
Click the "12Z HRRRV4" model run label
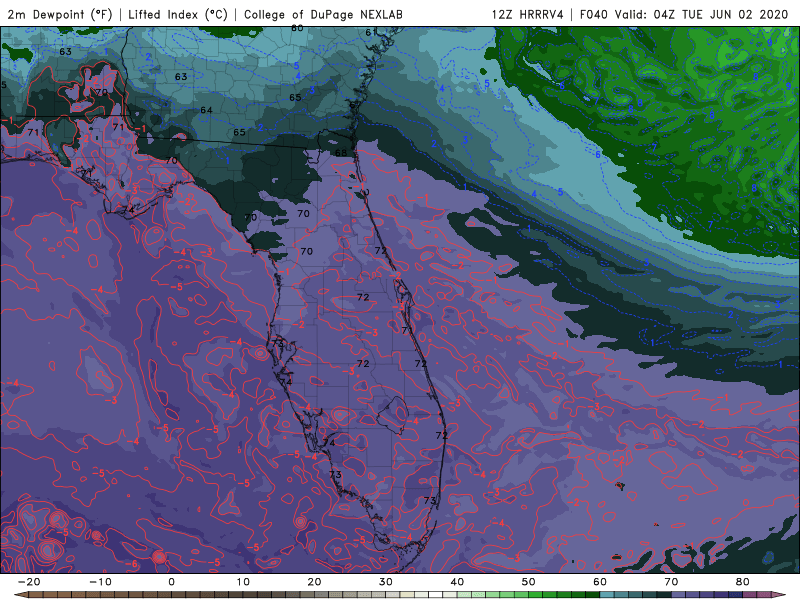[528, 14]
